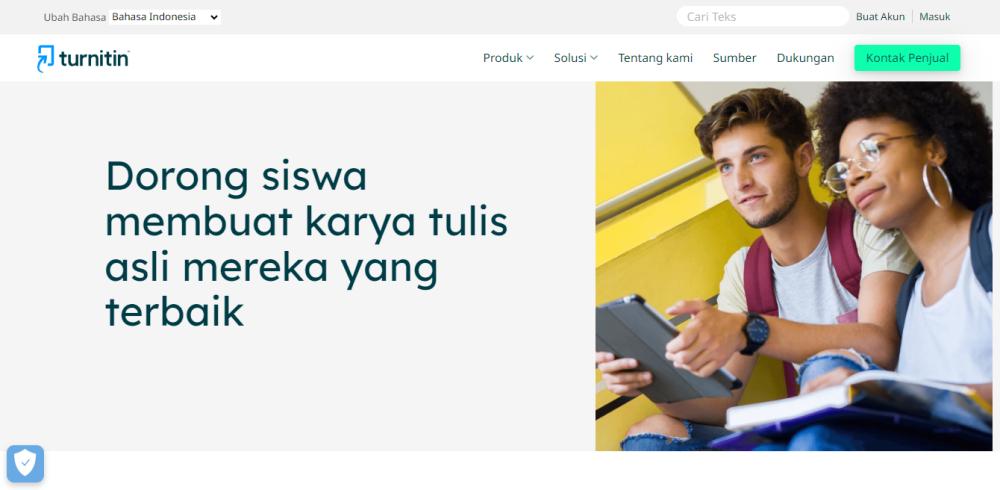The width and height of the screenshot is (1000, 490).
Task: Open the Dukungan menu item
Action: [x=805, y=58]
